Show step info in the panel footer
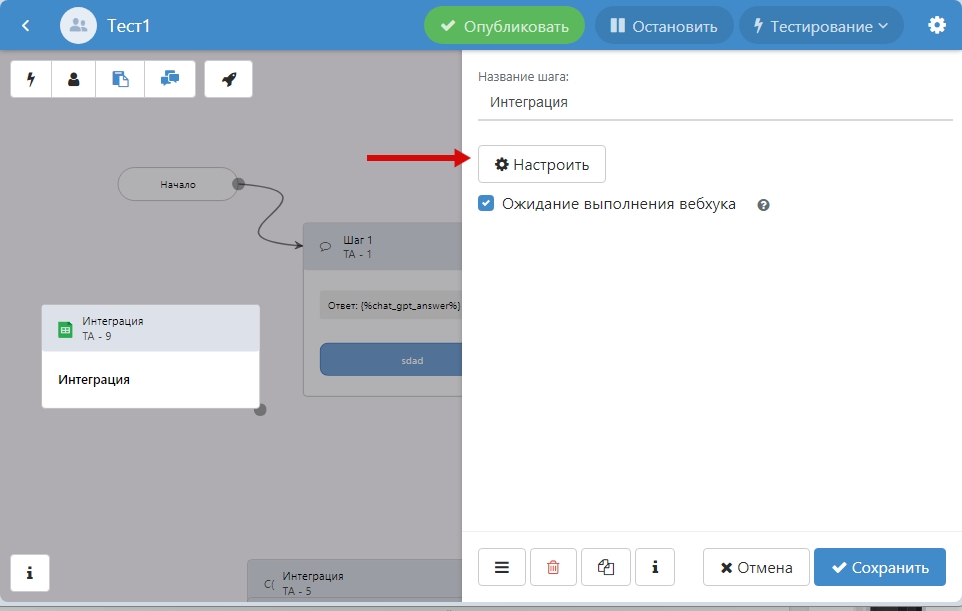962x611 pixels. (x=655, y=567)
